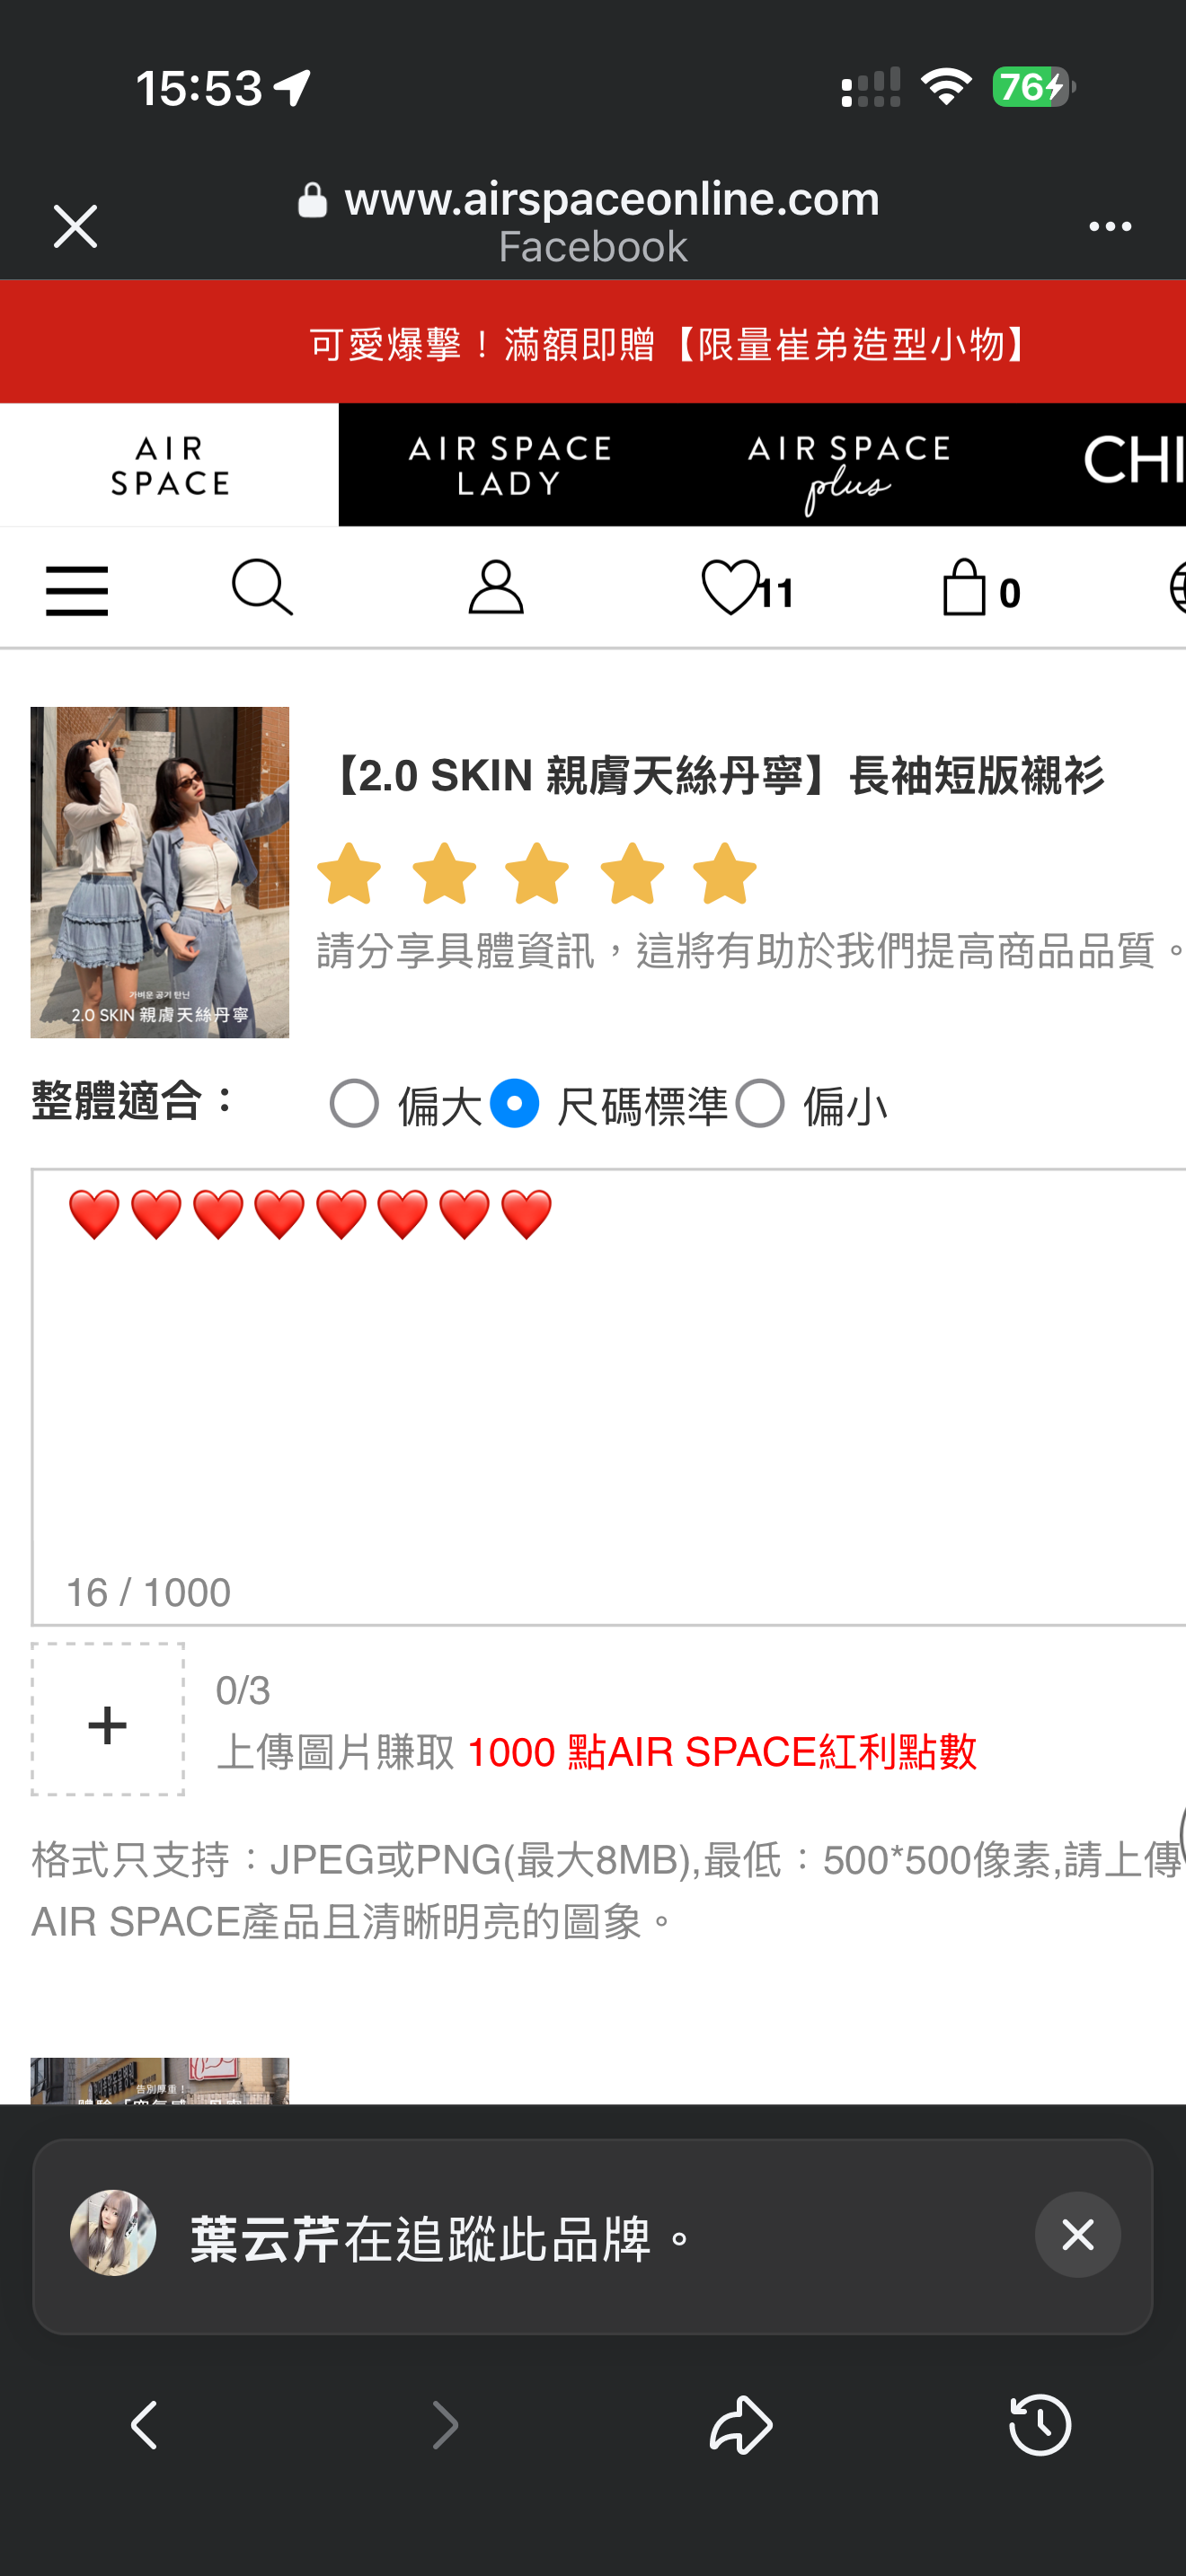Image resolution: width=1186 pixels, height=2576 pixels.
Task: Go back with the browser back arrow
Action: [x=144, y=2424]
